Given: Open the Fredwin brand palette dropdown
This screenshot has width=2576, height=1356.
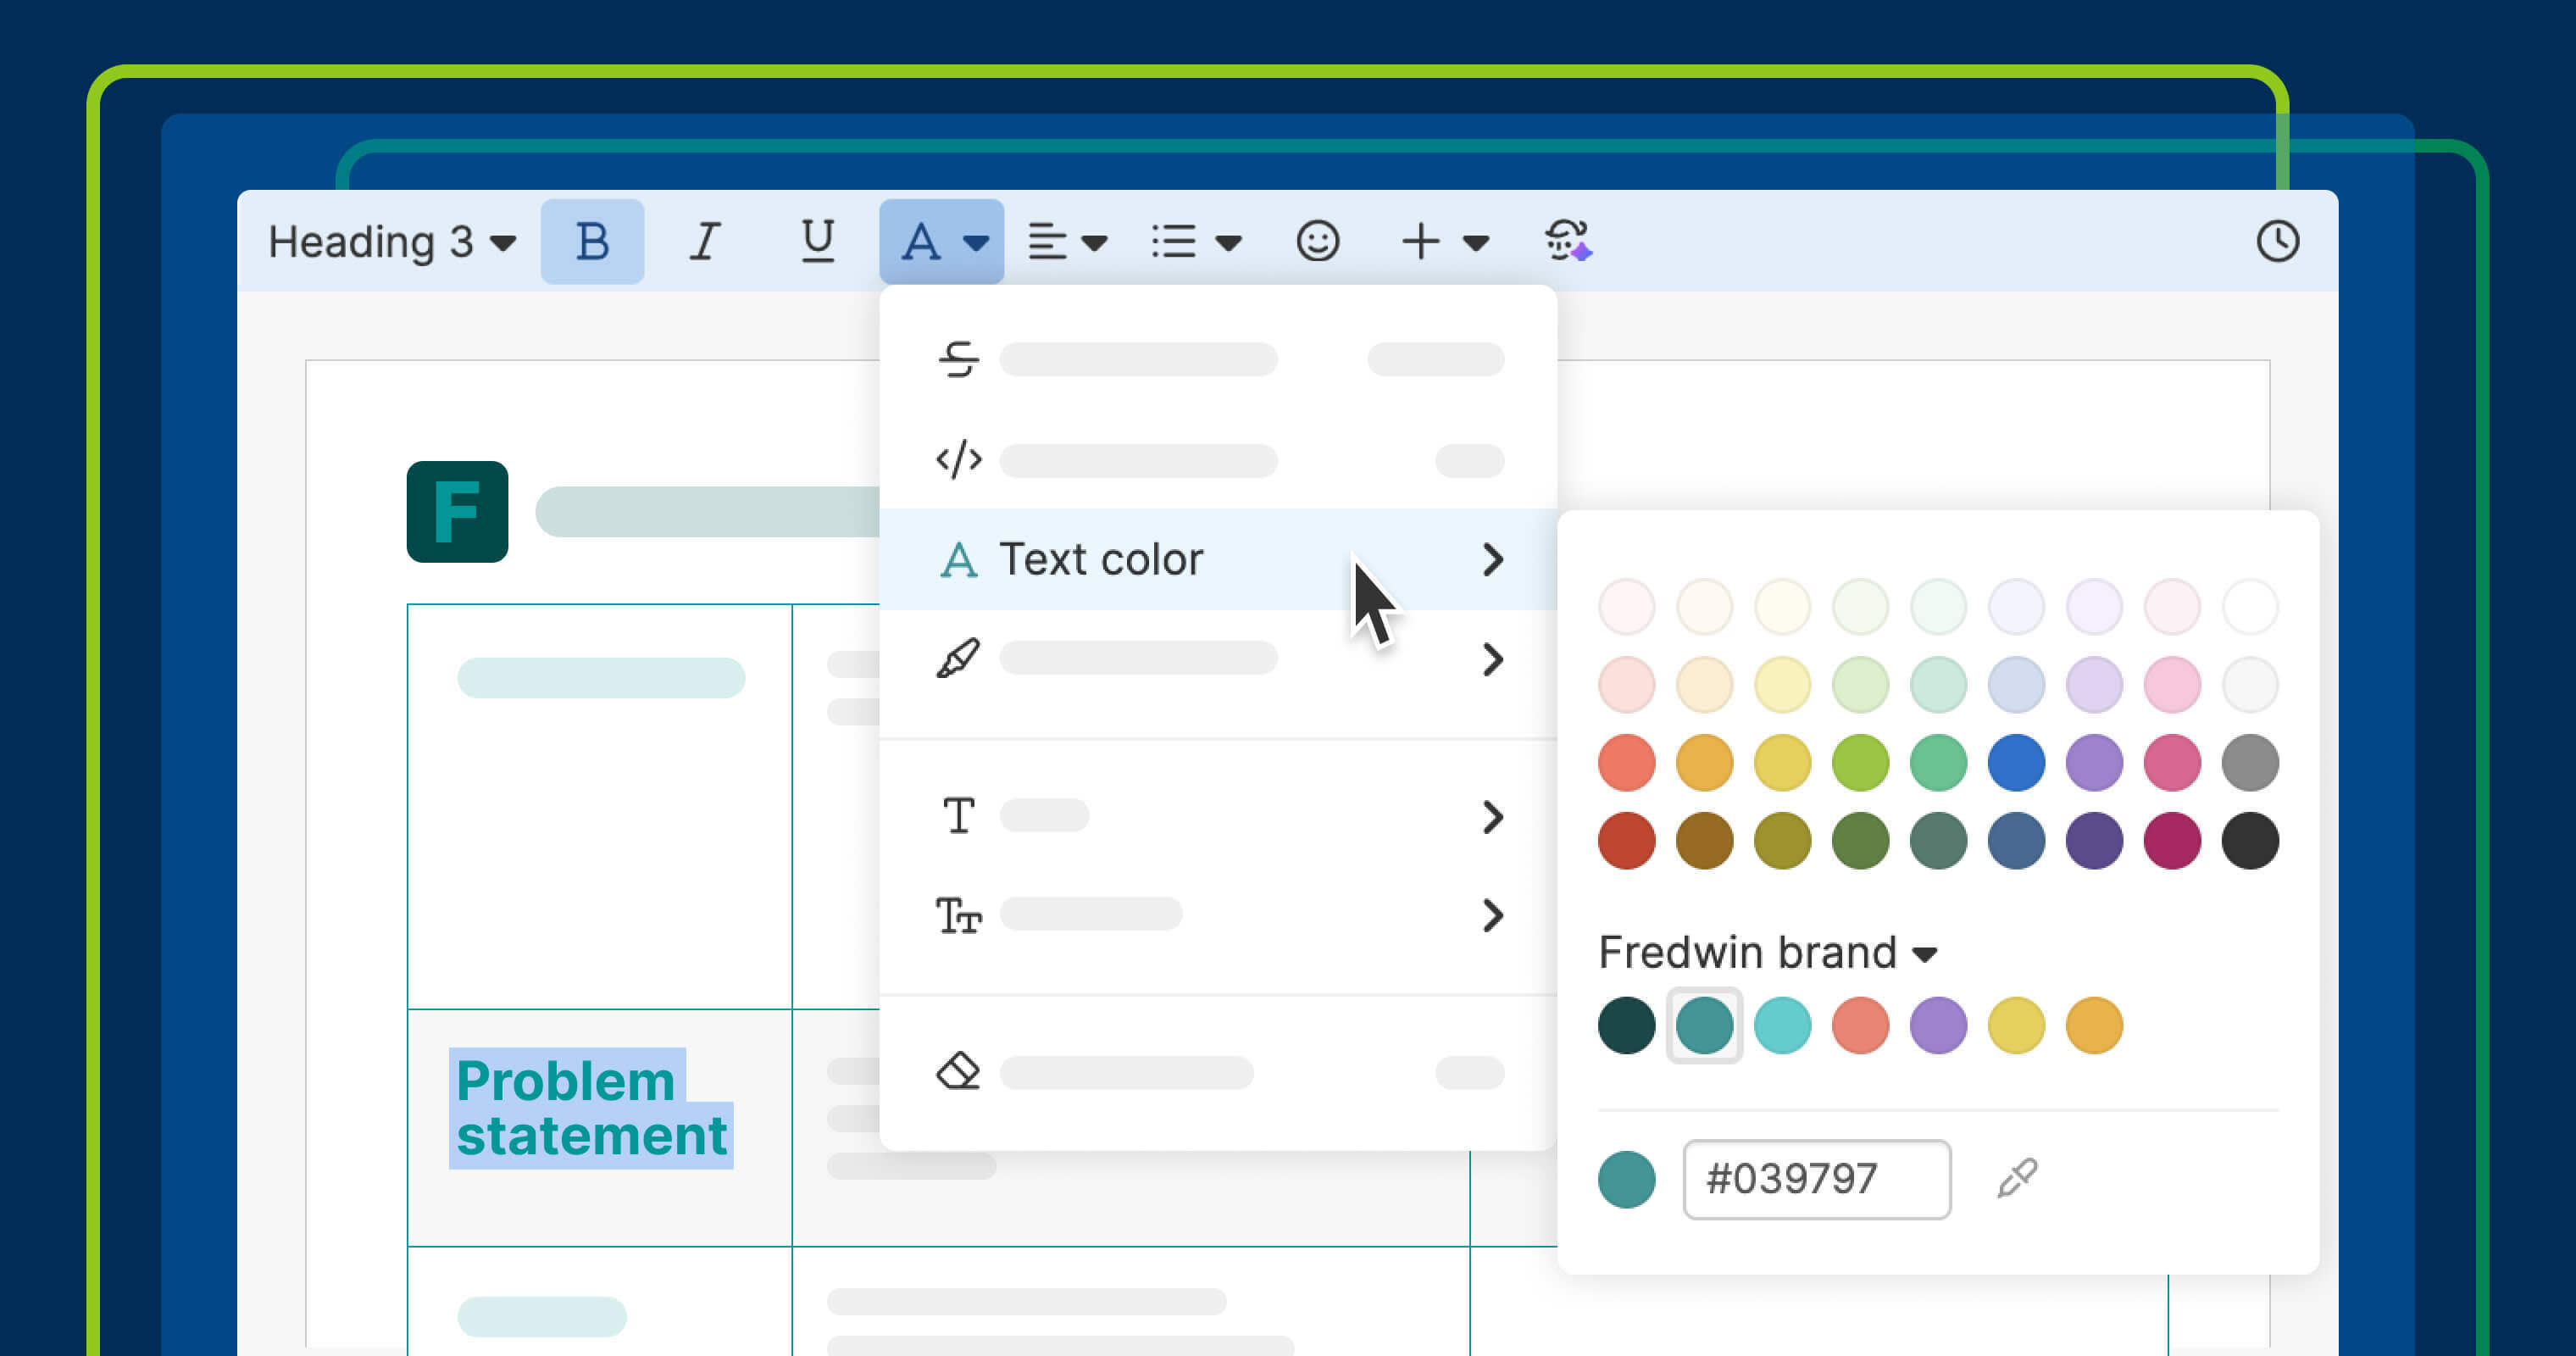Looking at the screenshot, I should [1768, 952].
